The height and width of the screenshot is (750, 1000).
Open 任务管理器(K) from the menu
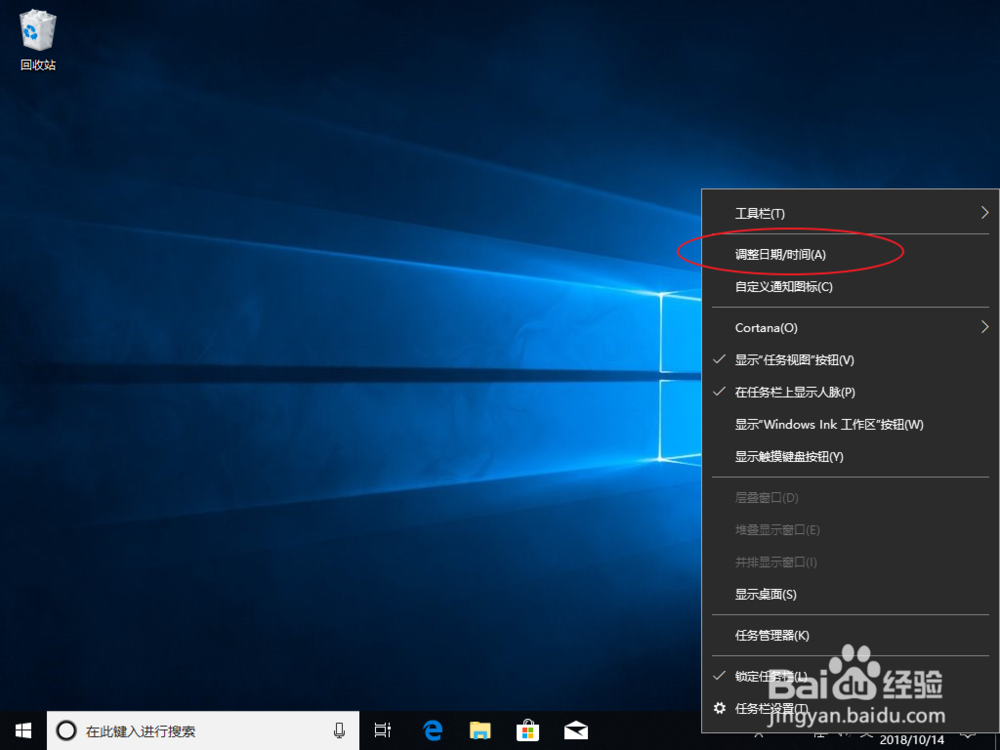point(850,635)
